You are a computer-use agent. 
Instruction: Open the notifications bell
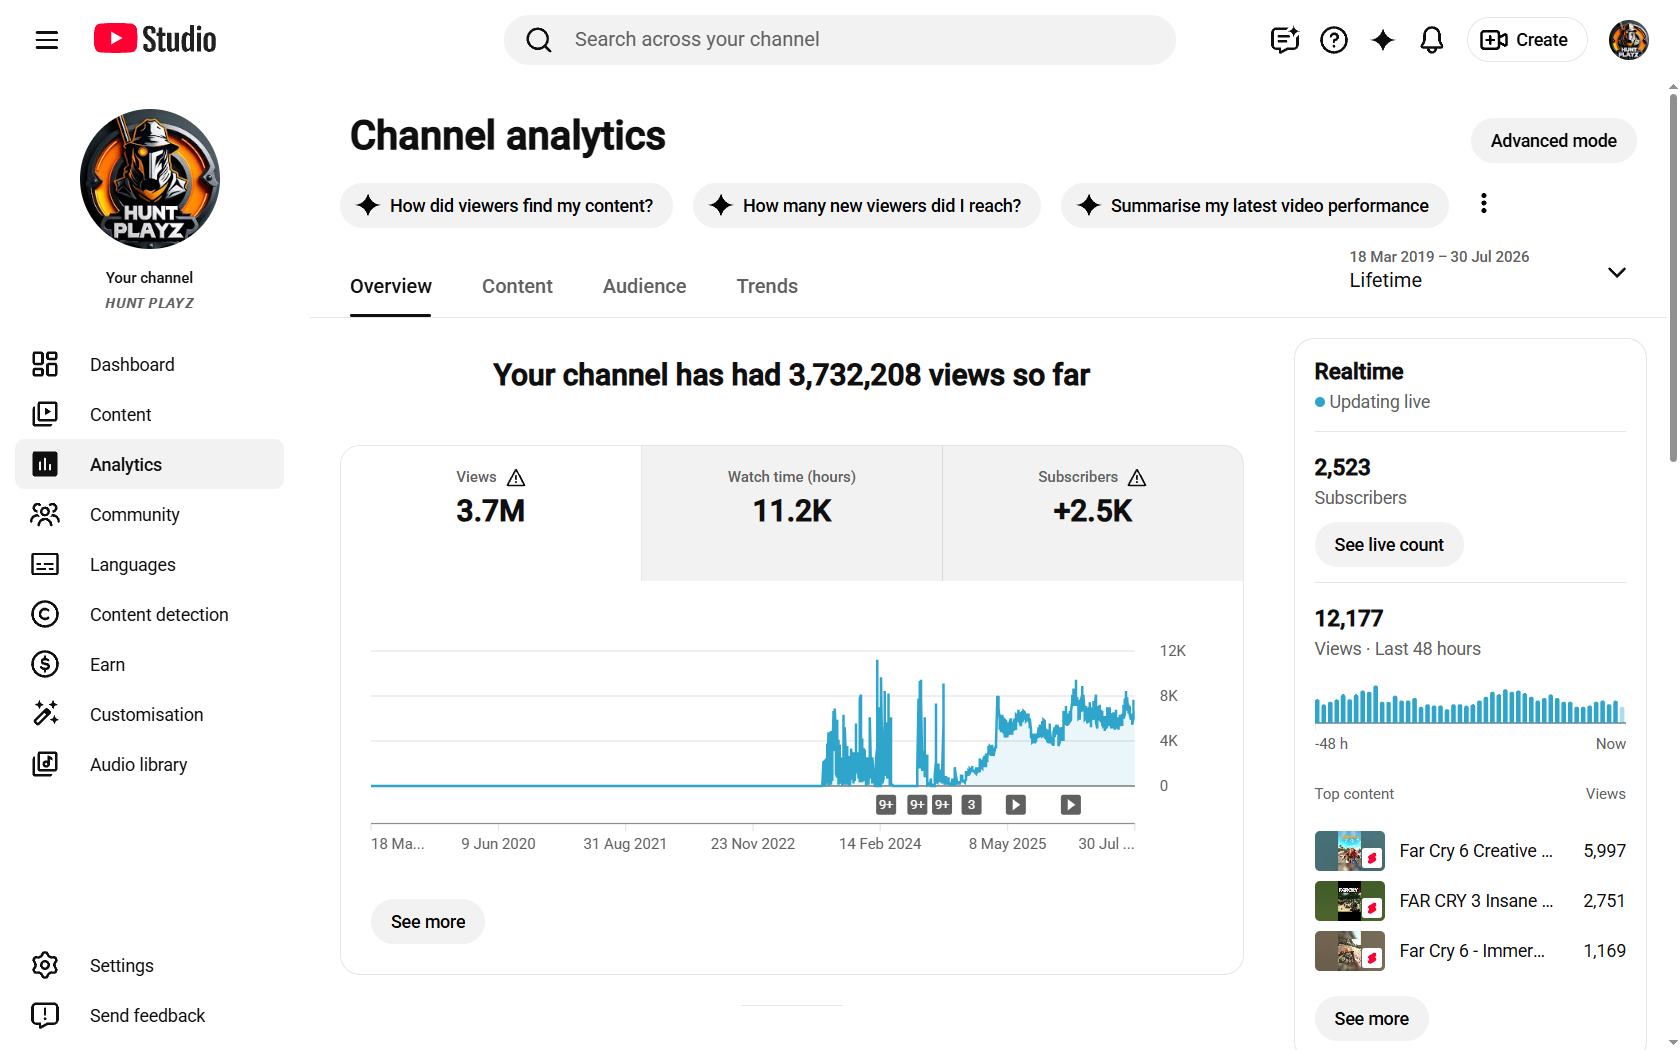pos(1432,40)
